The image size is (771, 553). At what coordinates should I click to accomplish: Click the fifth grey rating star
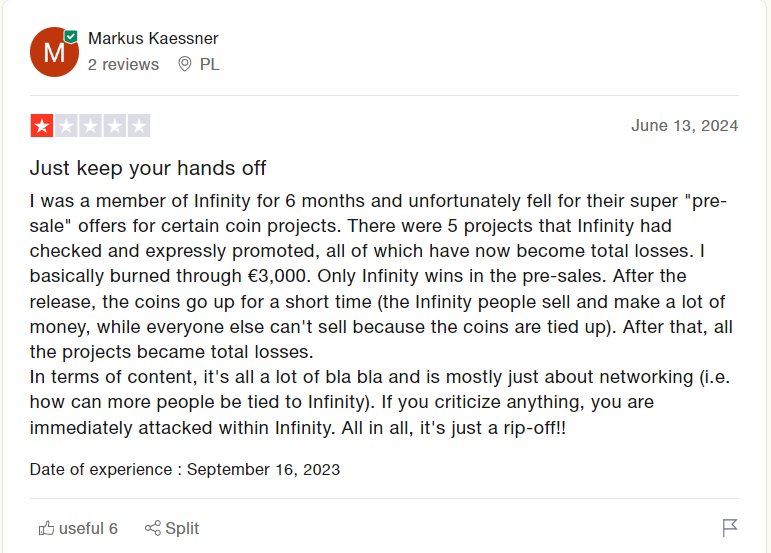(x=139, y=126)
